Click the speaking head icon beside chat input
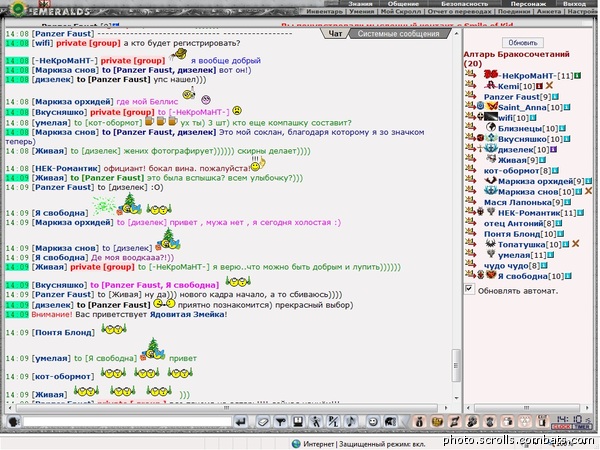Screen dimensions: 600x450 [x=14, y=422]
